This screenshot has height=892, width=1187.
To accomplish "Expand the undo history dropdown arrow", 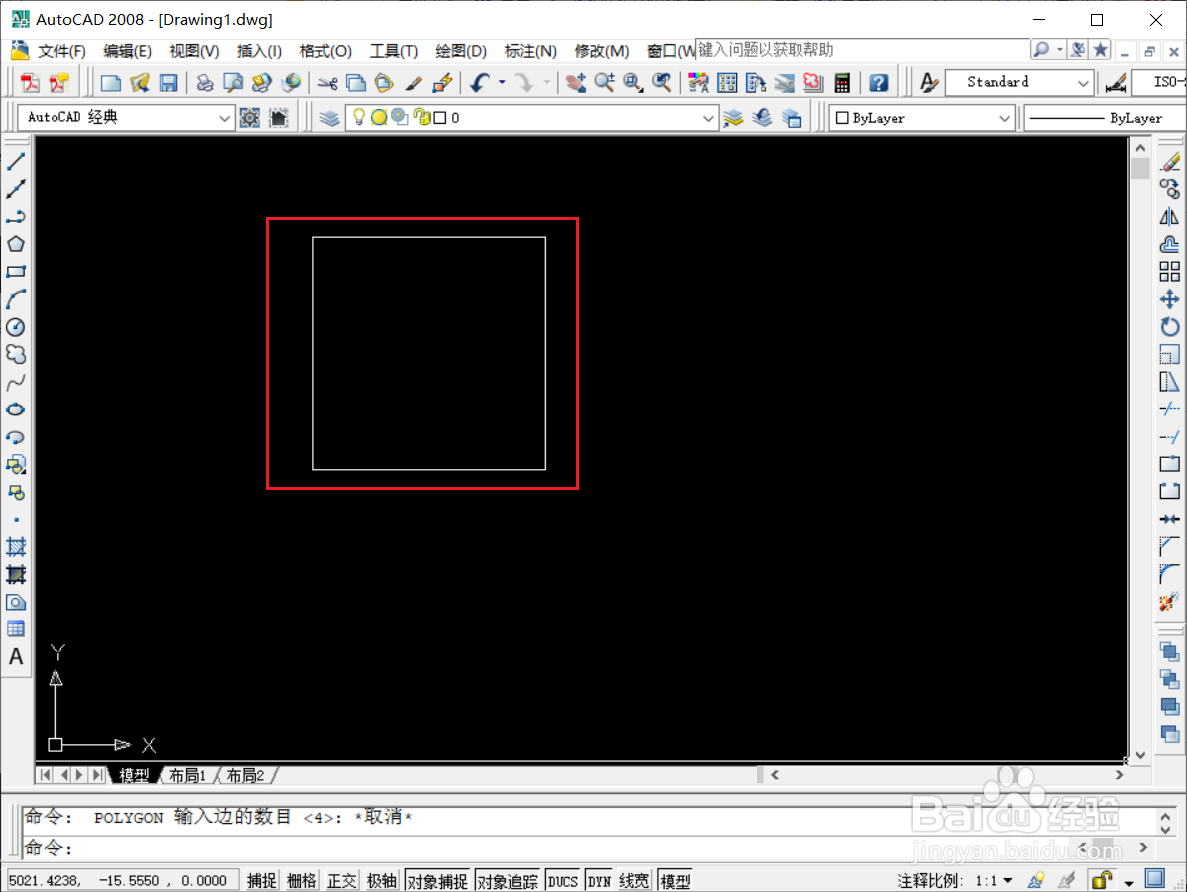I will click(x=502, y=83).
